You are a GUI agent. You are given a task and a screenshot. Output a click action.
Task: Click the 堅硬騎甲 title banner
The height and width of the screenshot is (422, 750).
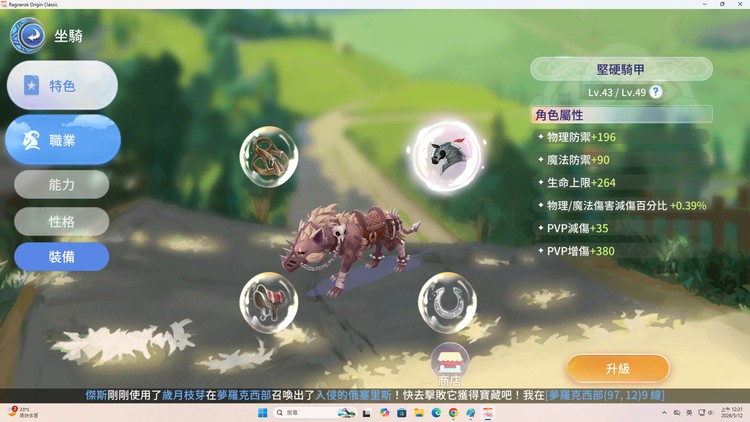point(621,69)
